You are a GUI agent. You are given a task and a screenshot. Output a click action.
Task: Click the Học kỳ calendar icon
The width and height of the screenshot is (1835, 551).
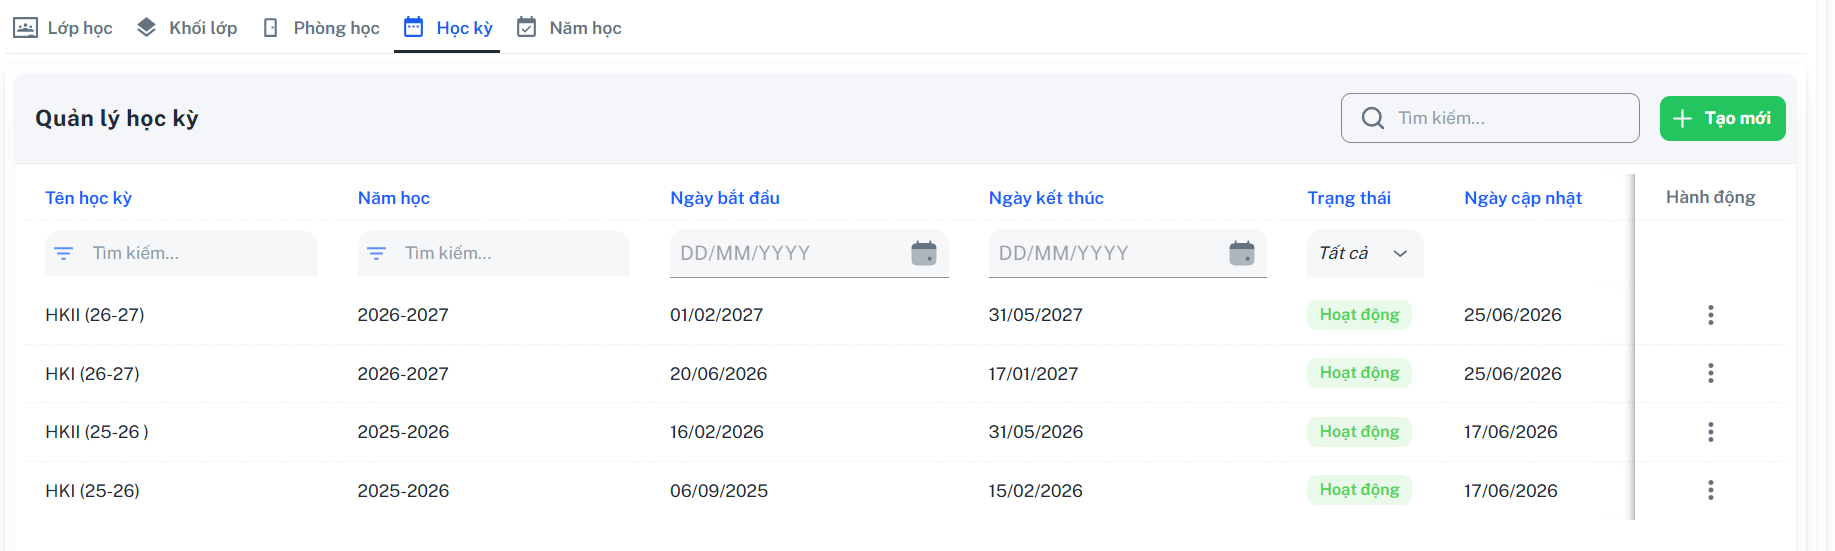pos(413,27)
